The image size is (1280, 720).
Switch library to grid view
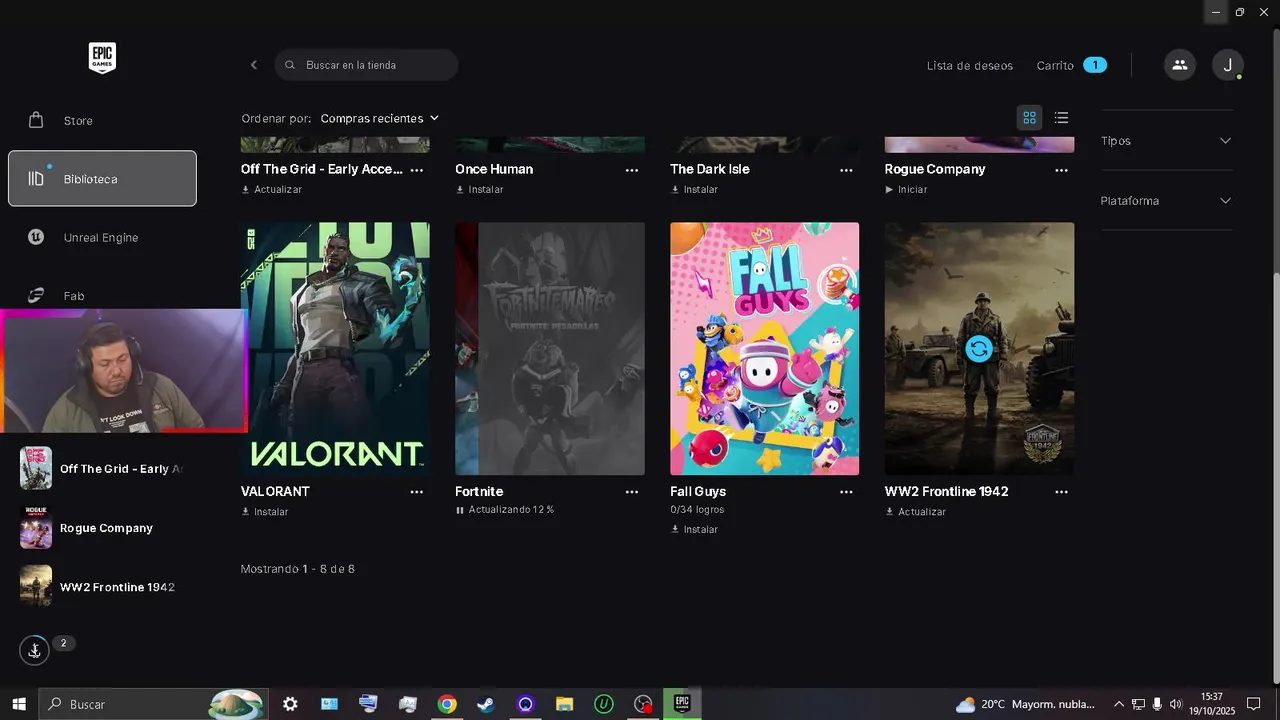tap(1029, 118)
